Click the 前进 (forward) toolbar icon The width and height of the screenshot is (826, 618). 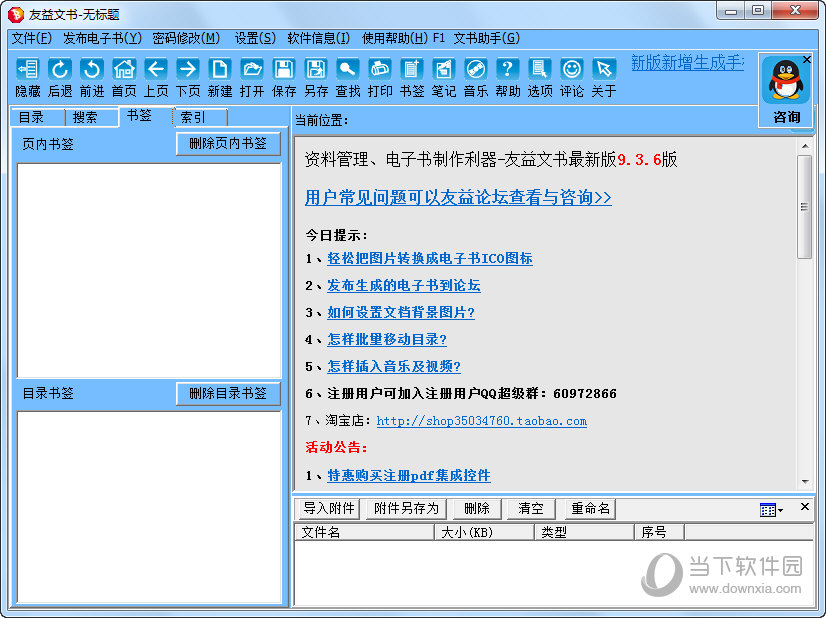pos(92,78)
